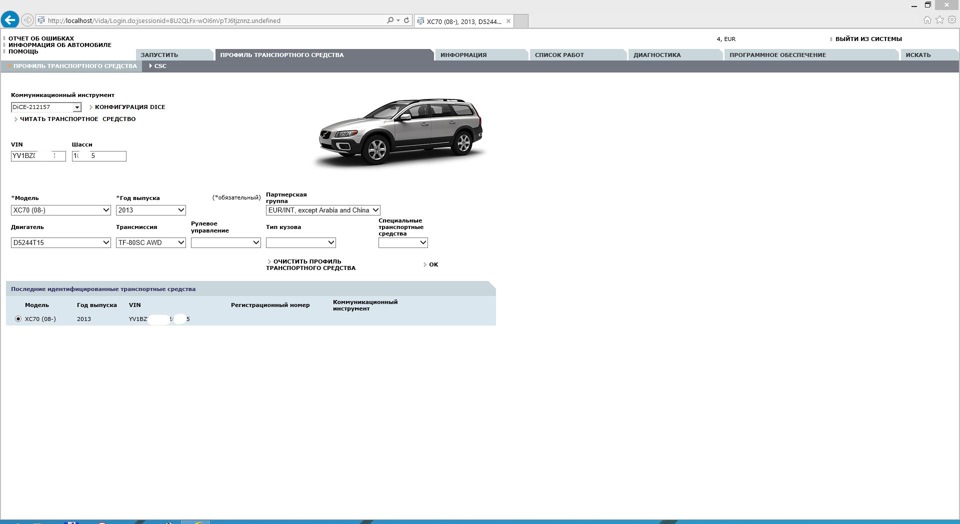Click the Шасси input field
Image resolution: width=960 pixels, height=524 pixels.
click(99, 156)
